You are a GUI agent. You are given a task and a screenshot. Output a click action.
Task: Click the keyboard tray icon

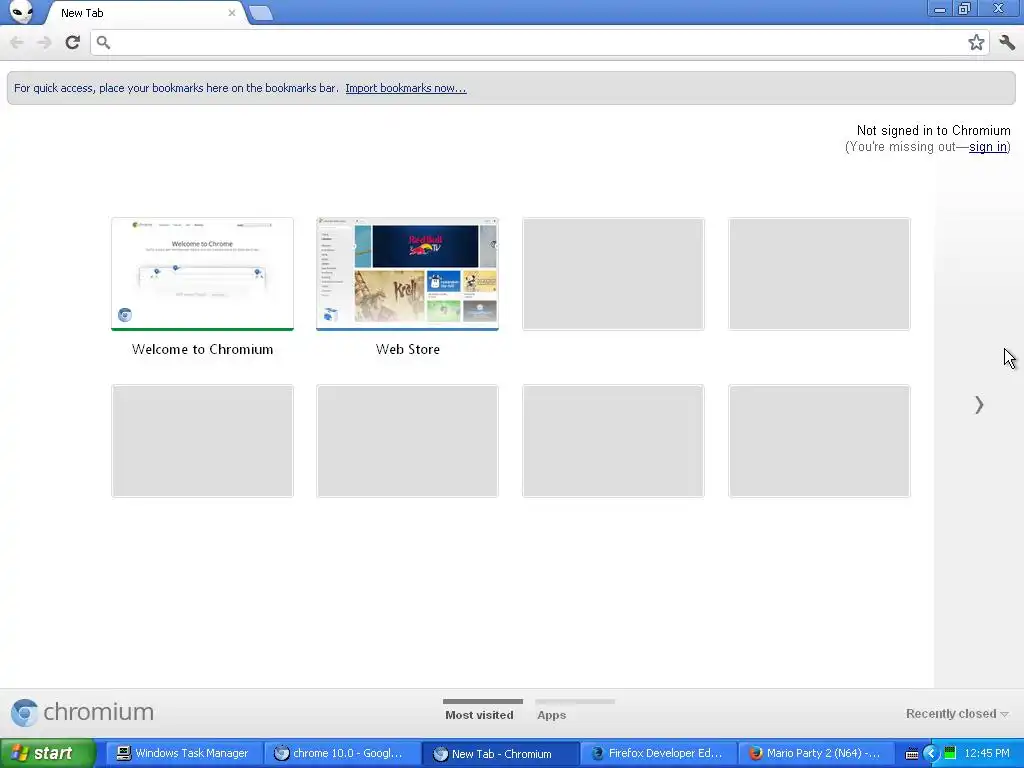pyautogui.click(x=912, y=754)
